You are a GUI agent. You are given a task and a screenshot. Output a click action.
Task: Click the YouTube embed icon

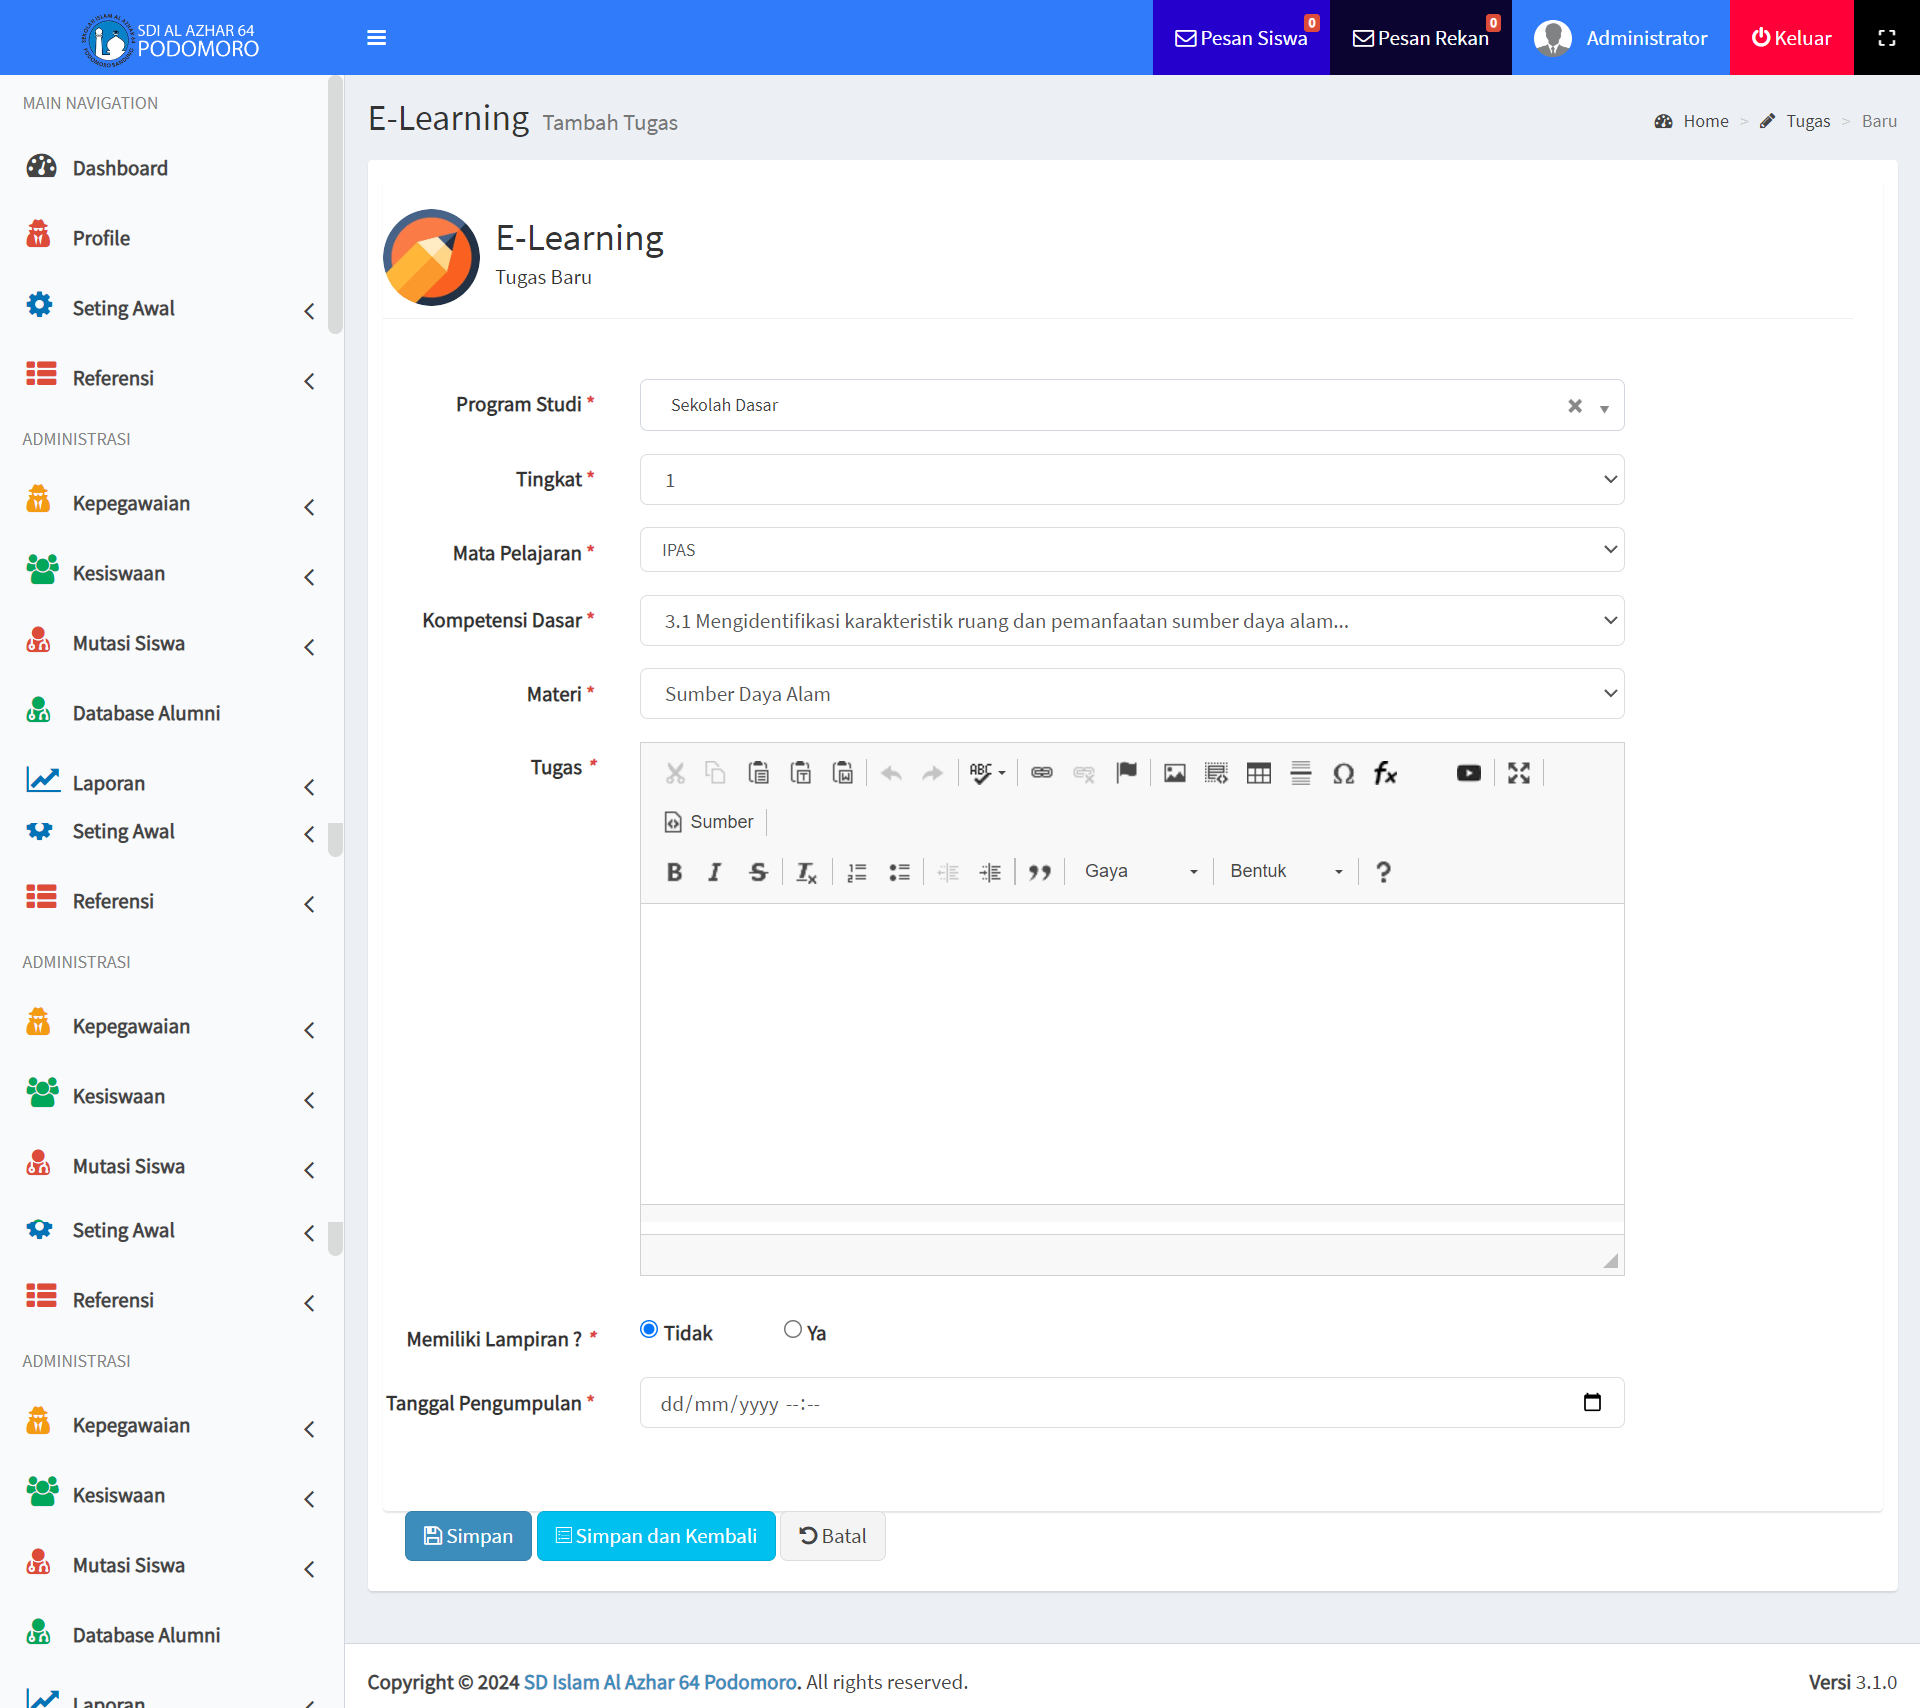(1468, 773)
